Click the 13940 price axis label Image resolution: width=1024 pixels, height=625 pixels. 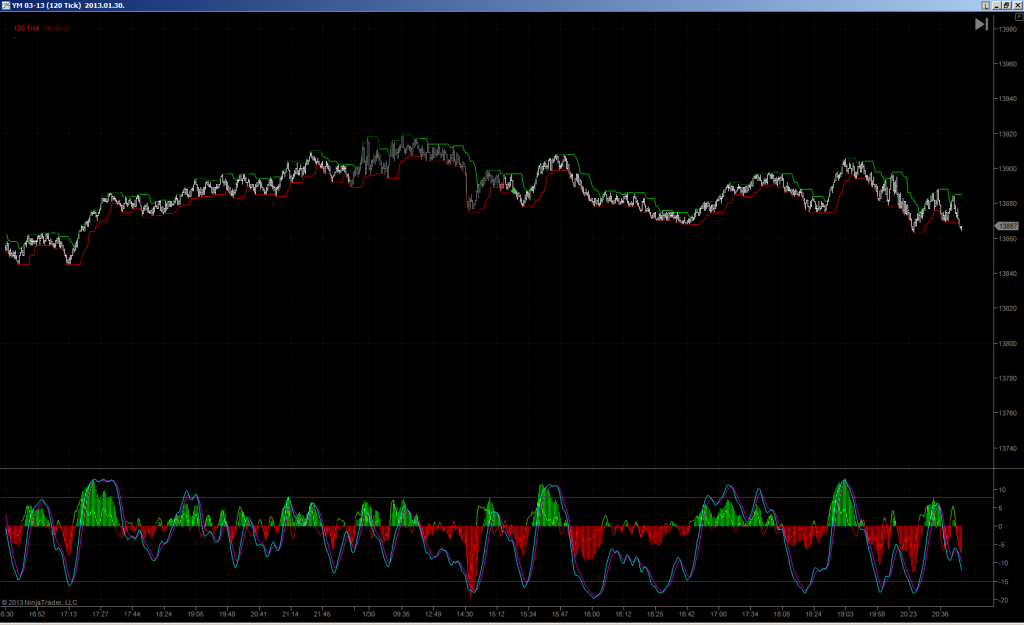click(1007, 99)
